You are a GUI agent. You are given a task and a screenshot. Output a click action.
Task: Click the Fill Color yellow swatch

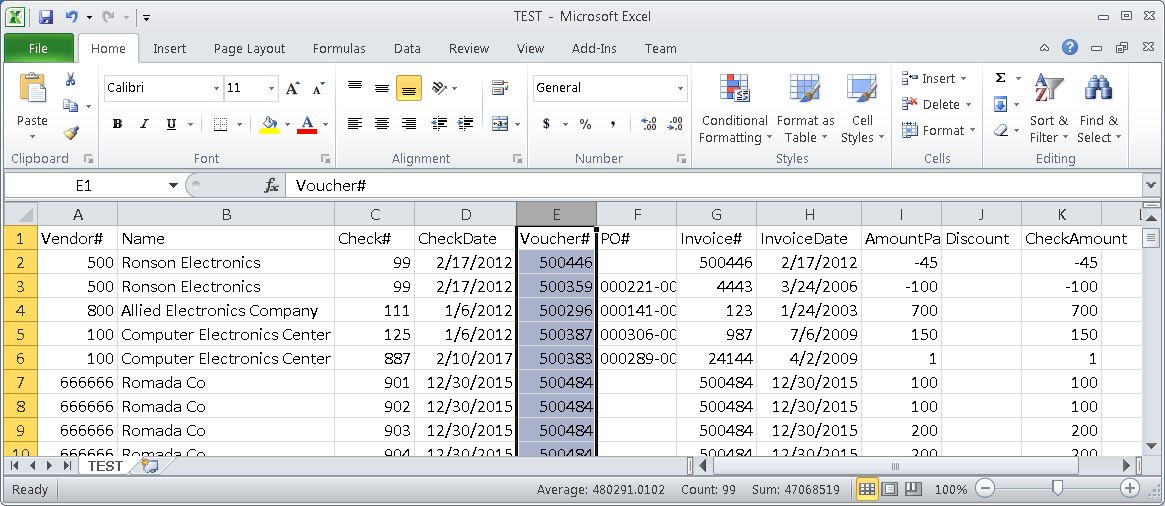tap(269, 124)
